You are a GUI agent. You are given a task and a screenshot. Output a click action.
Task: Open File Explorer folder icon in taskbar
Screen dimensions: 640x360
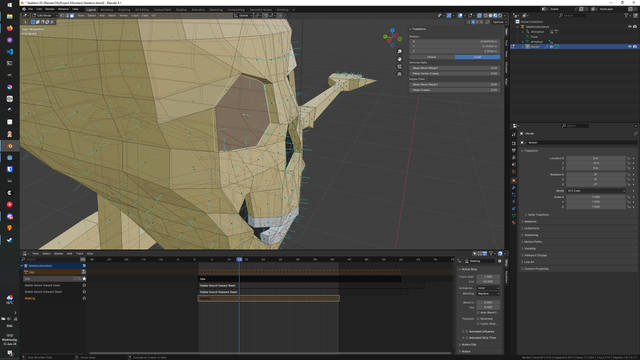pyautogui.click(x=9, y=16)
